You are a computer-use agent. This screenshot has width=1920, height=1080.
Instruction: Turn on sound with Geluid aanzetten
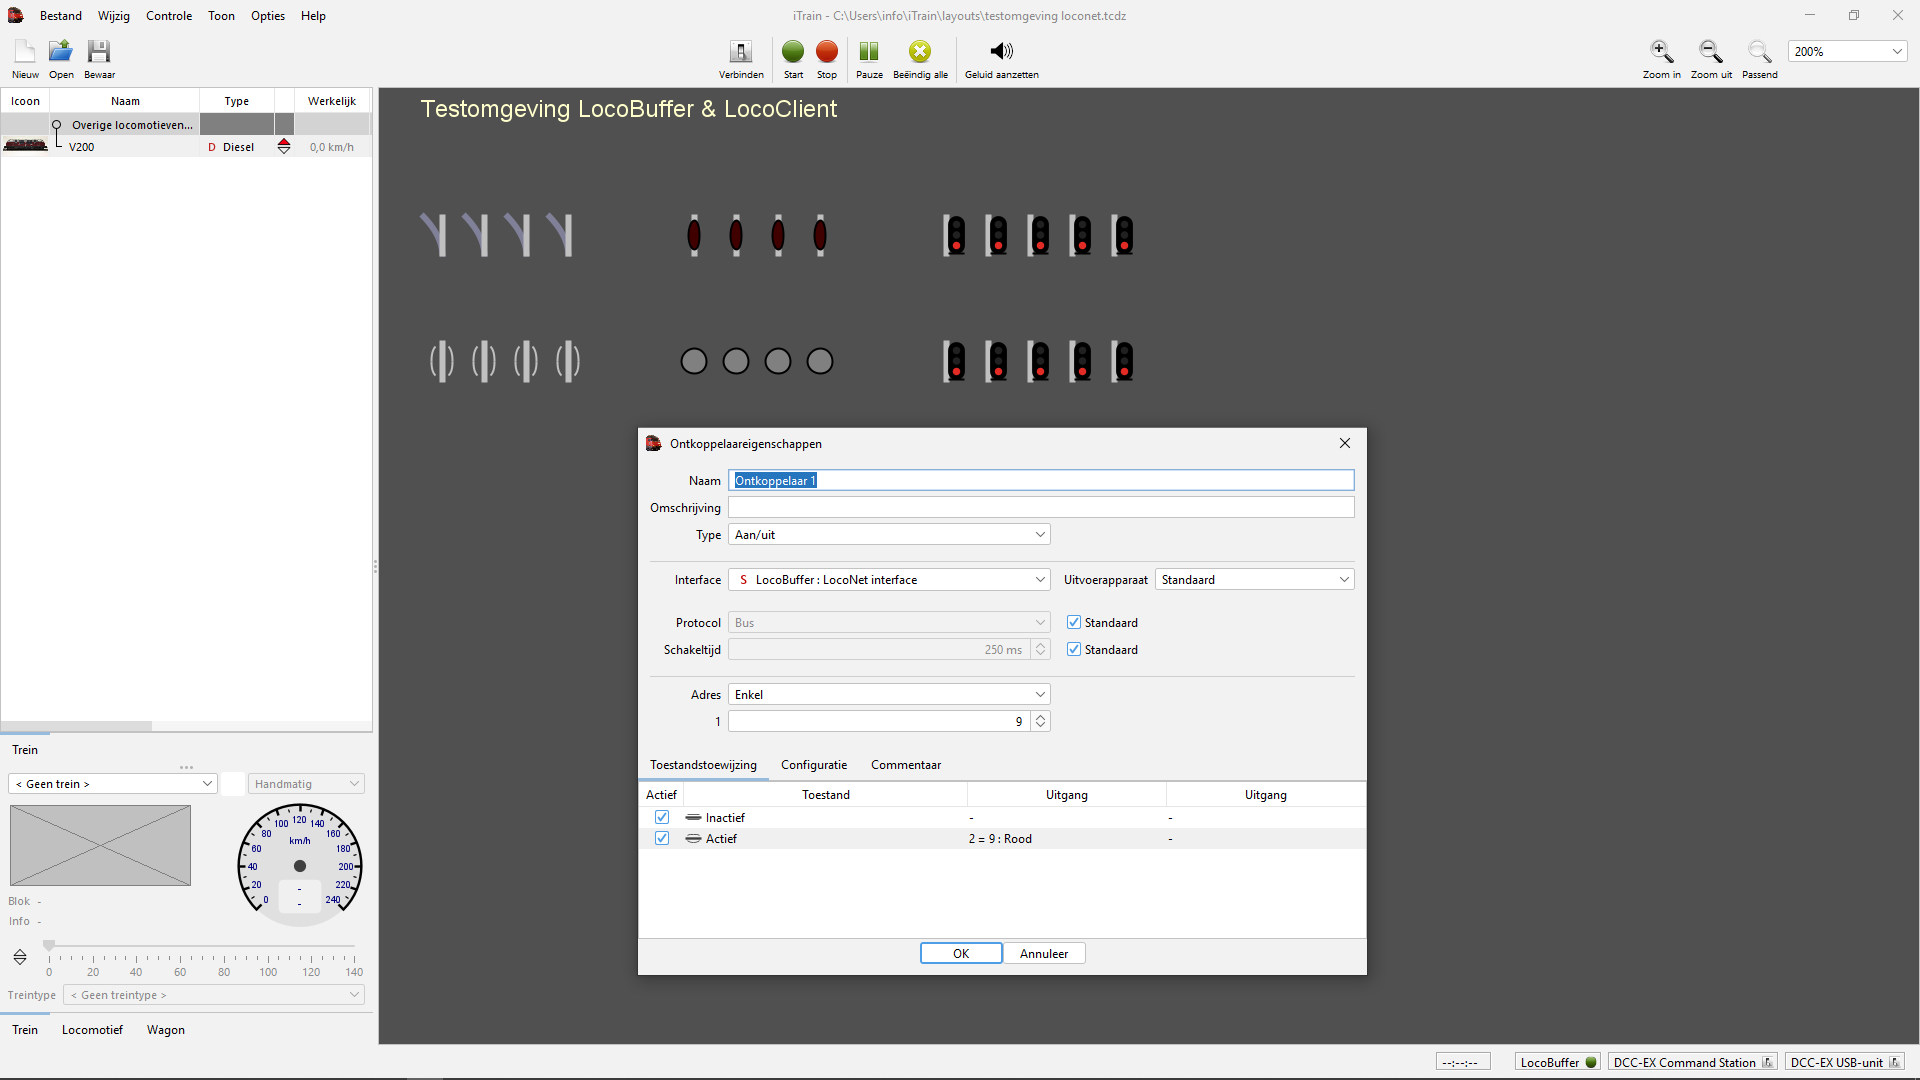(1001, 52)
